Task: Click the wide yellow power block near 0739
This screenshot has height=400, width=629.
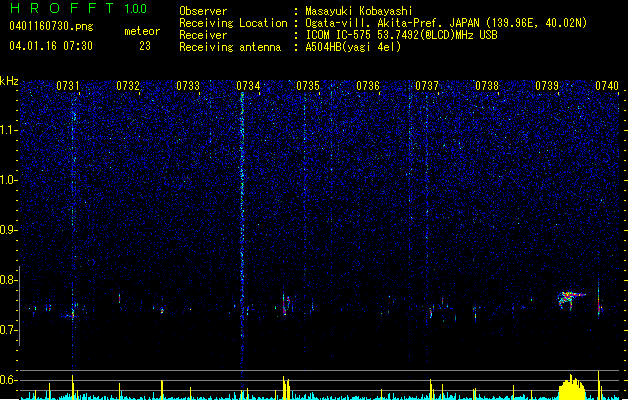Action: (x=572, y=388)
